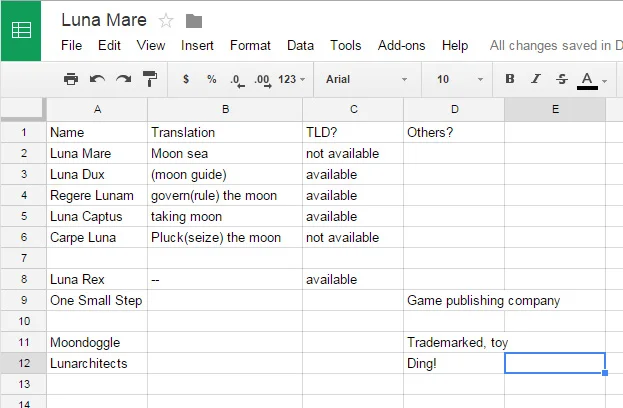Click the Decrease decimal places icon
The image size is (623, 408).
point(237,81)
